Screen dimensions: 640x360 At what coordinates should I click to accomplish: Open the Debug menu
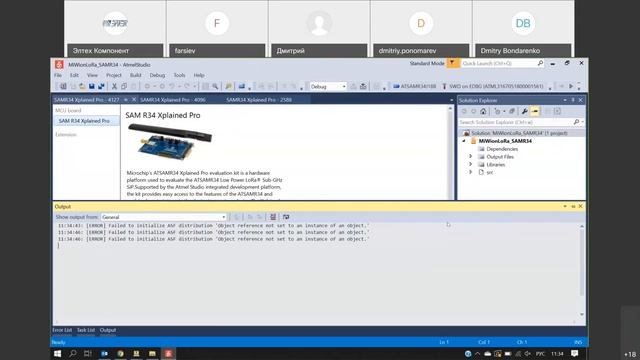(x=157, y=75)
